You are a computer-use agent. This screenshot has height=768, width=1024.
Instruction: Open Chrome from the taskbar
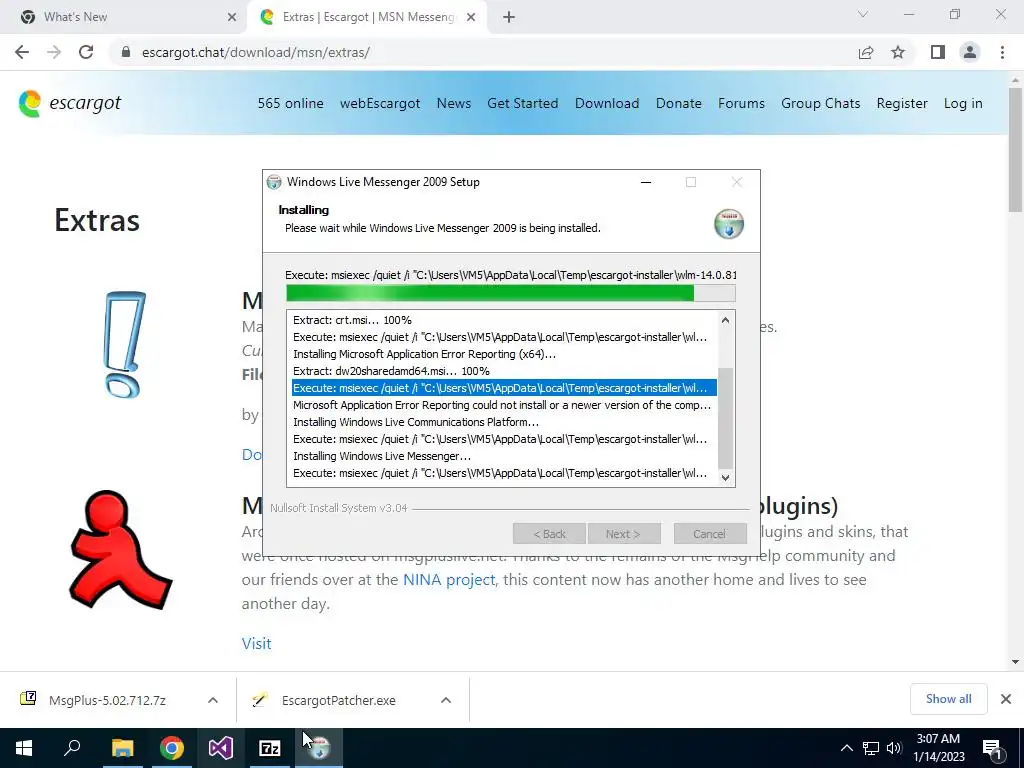click(x=172, y=748)
